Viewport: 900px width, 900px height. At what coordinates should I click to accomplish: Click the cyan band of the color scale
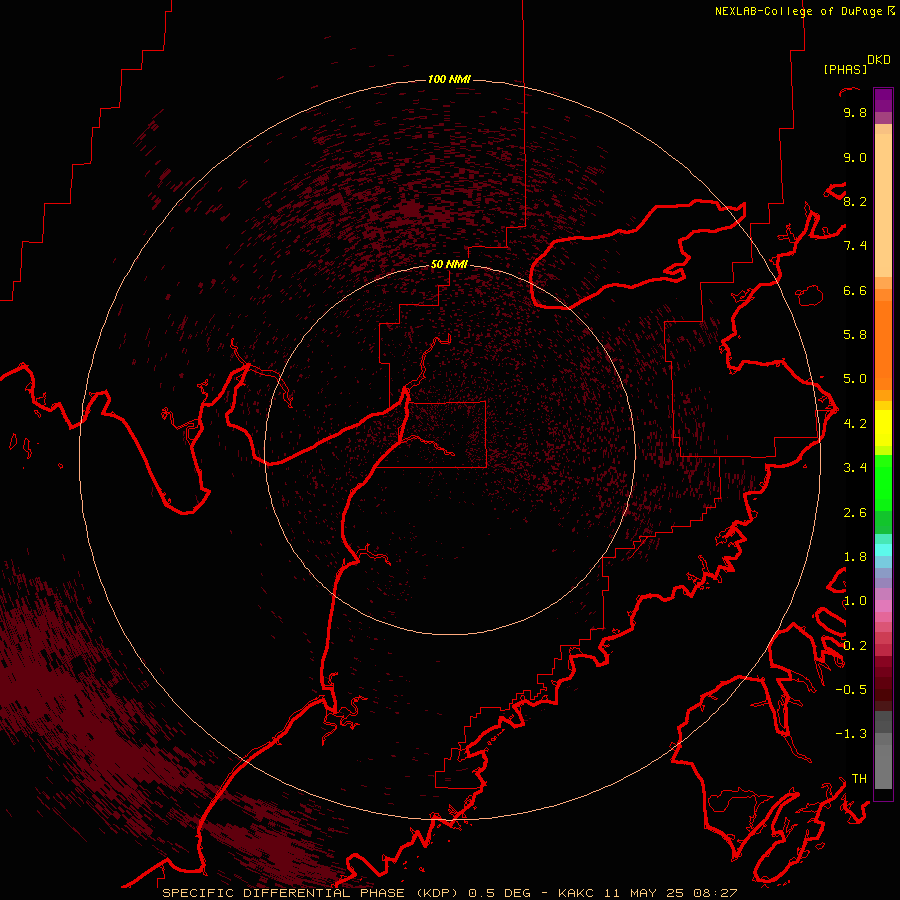883,550
